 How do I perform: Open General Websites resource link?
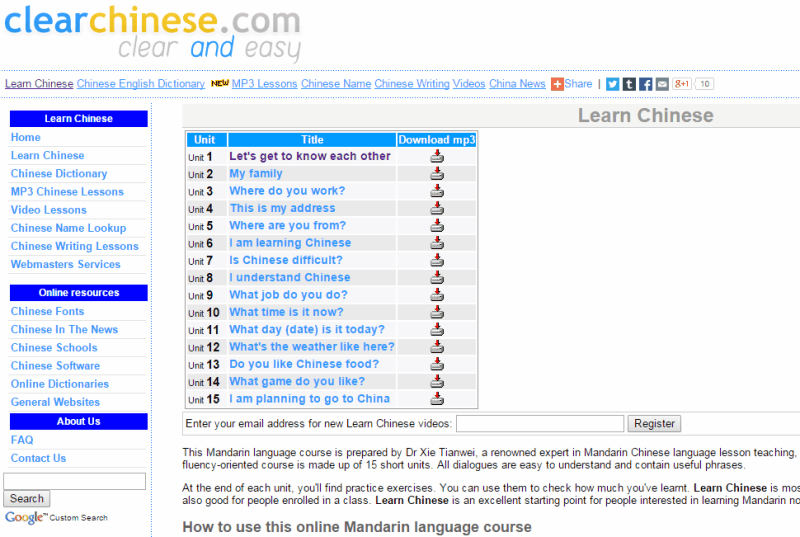[55, 402]
